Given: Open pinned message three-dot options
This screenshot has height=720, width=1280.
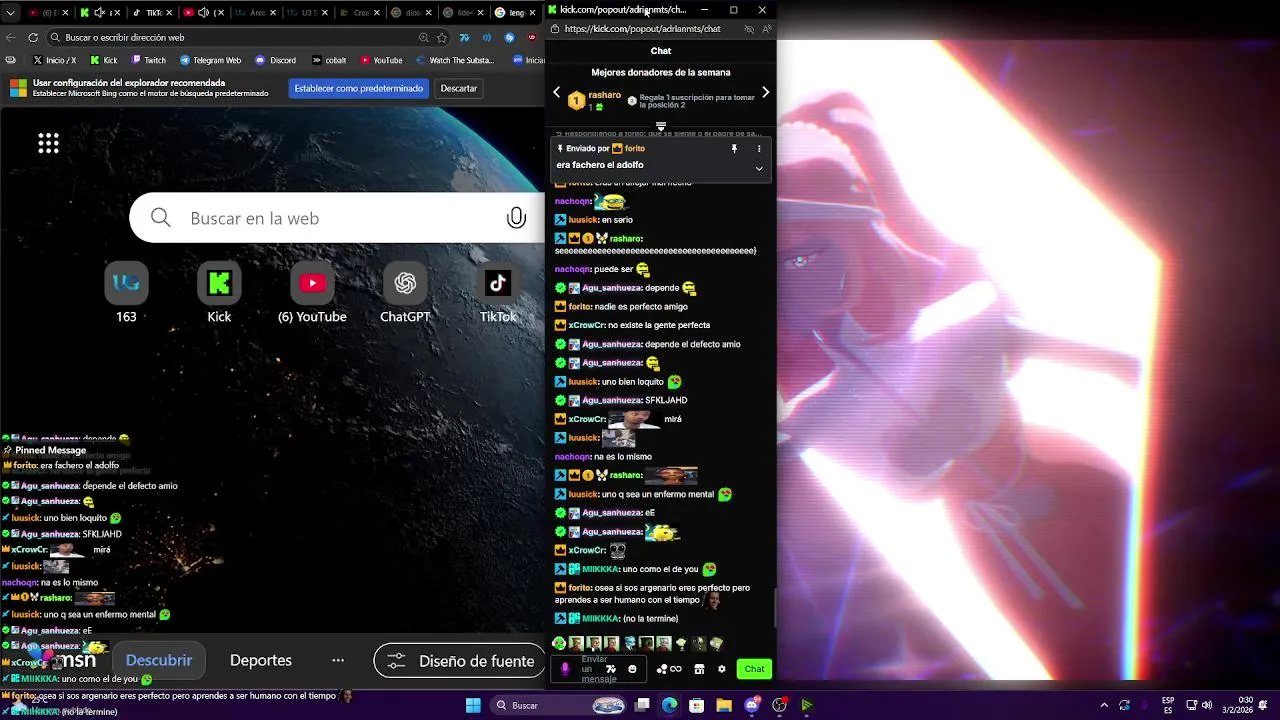Looking at the screenshot, I should point(759,148).
